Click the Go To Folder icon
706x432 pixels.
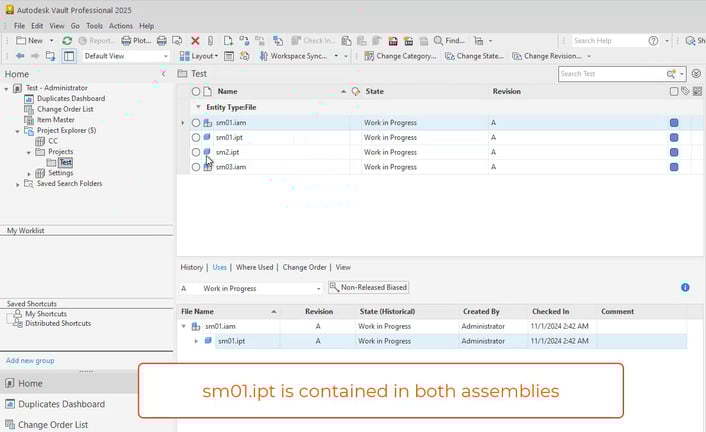coord(51,56)
